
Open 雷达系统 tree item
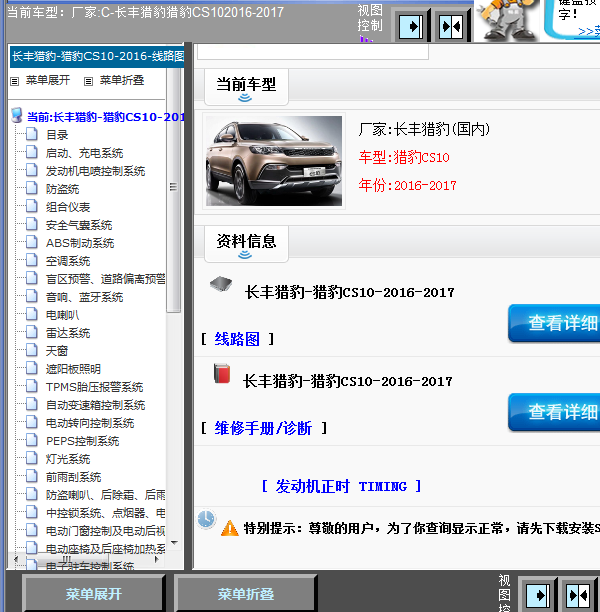[x=68, y=333]
